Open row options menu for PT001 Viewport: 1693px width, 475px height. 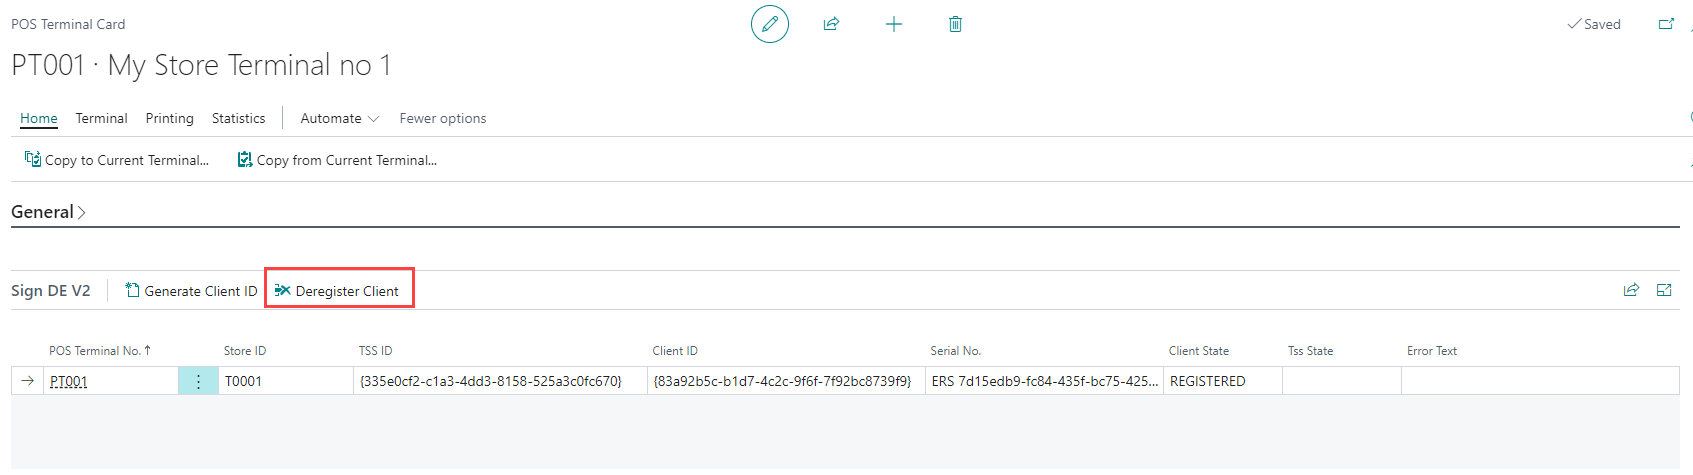point(198,381)
